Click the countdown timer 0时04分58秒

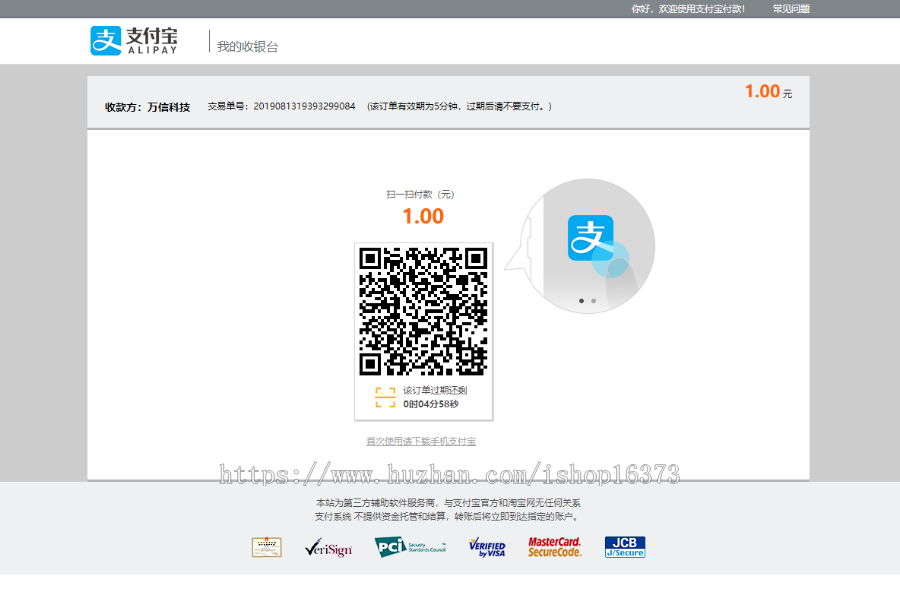pyautogui.click(x=430, y=404)
